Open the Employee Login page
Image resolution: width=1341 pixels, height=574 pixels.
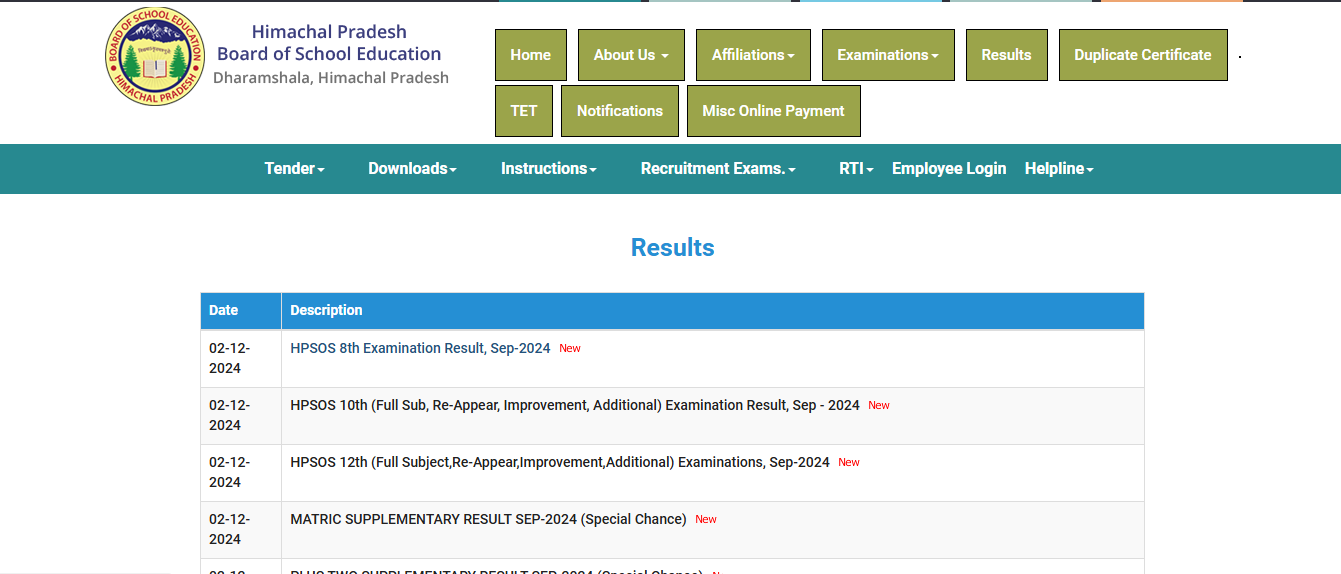(x=949, y=169)
